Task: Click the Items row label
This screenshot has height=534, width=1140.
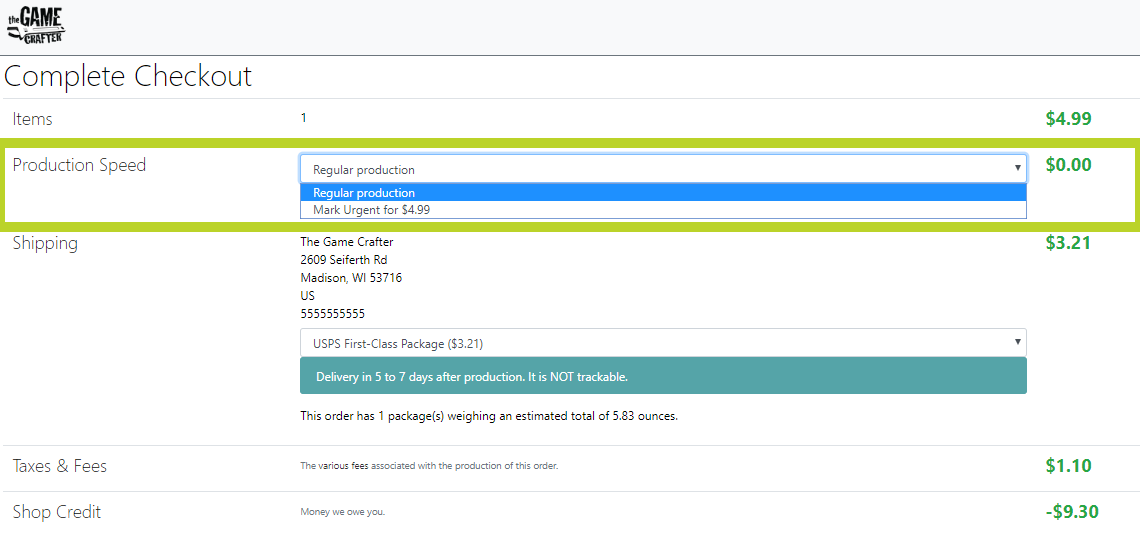Action: pyautogui.click(x=33, y=119)
